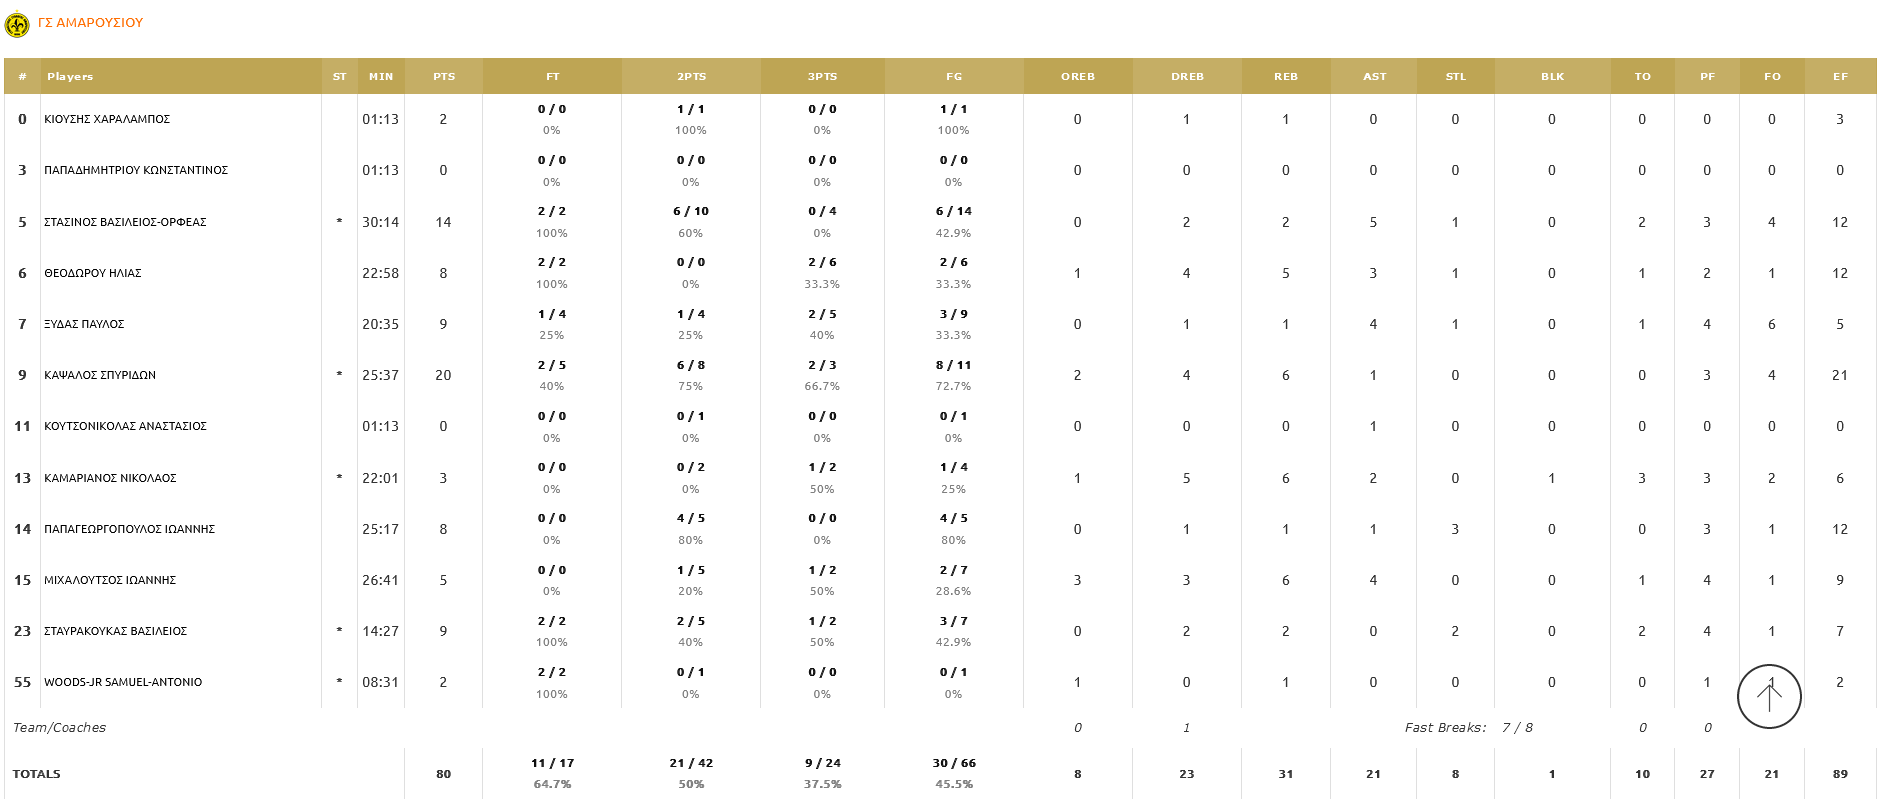Click the REB column header
Image resolution: width=1880 pixels, height=799 pixels.
1286,76
